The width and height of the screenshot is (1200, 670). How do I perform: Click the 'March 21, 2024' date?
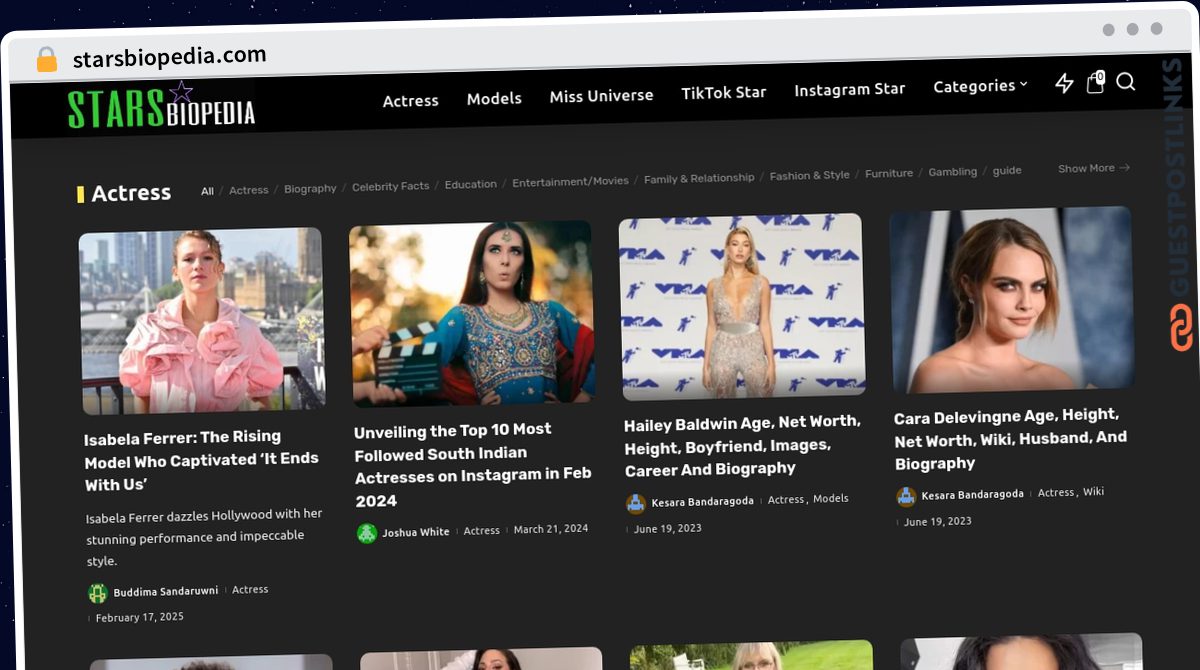pos(551,529)
